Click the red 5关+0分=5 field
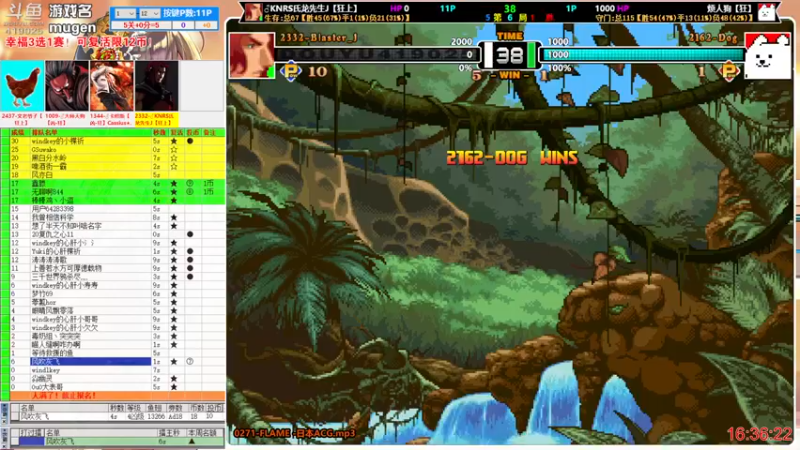The width and height of the screenshot is (800, 450). point(141,25)
